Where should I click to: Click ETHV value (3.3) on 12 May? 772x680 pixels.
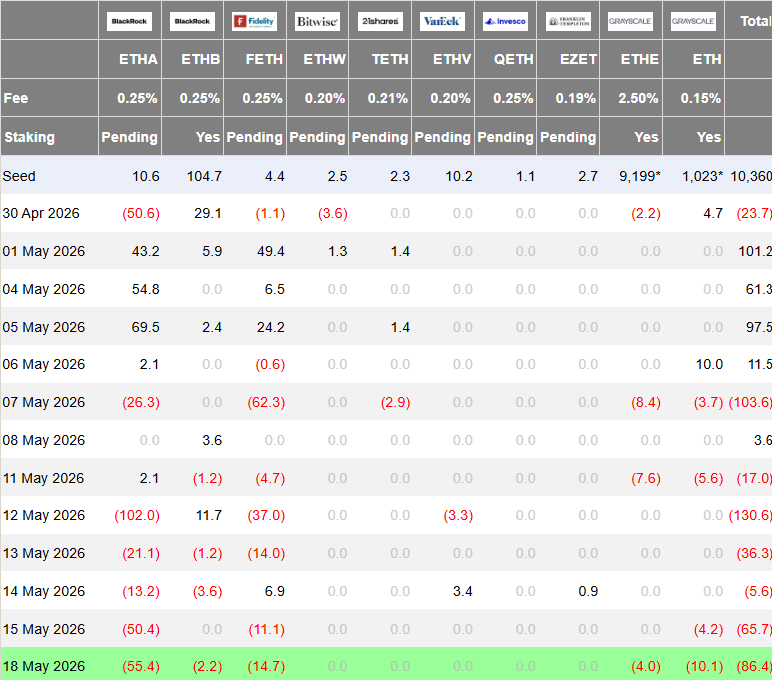point(458,515)
